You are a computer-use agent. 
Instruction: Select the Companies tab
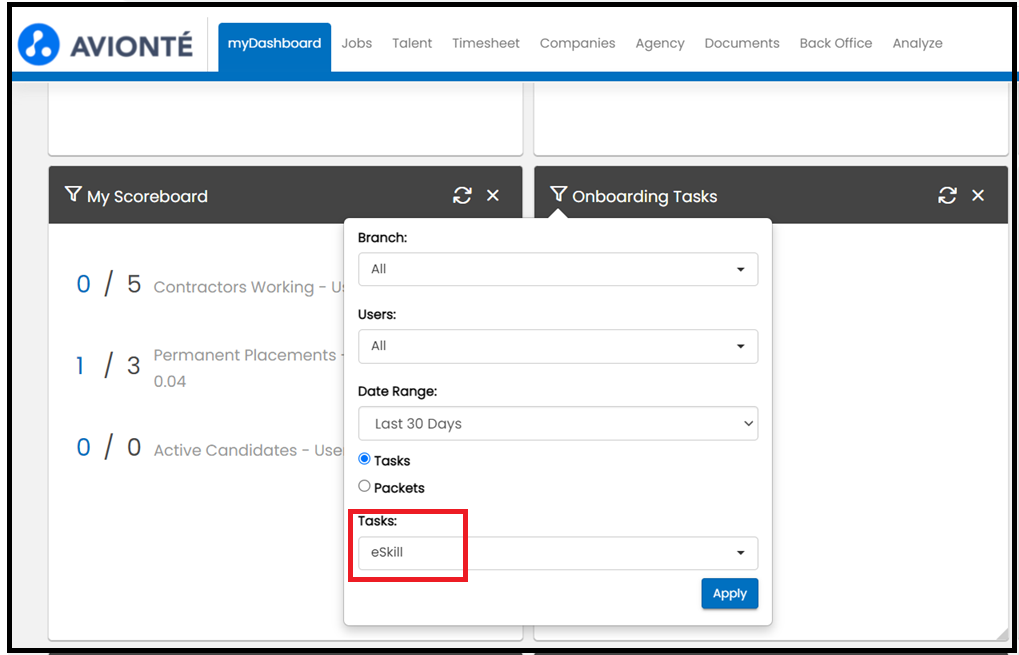pos(578,44)
